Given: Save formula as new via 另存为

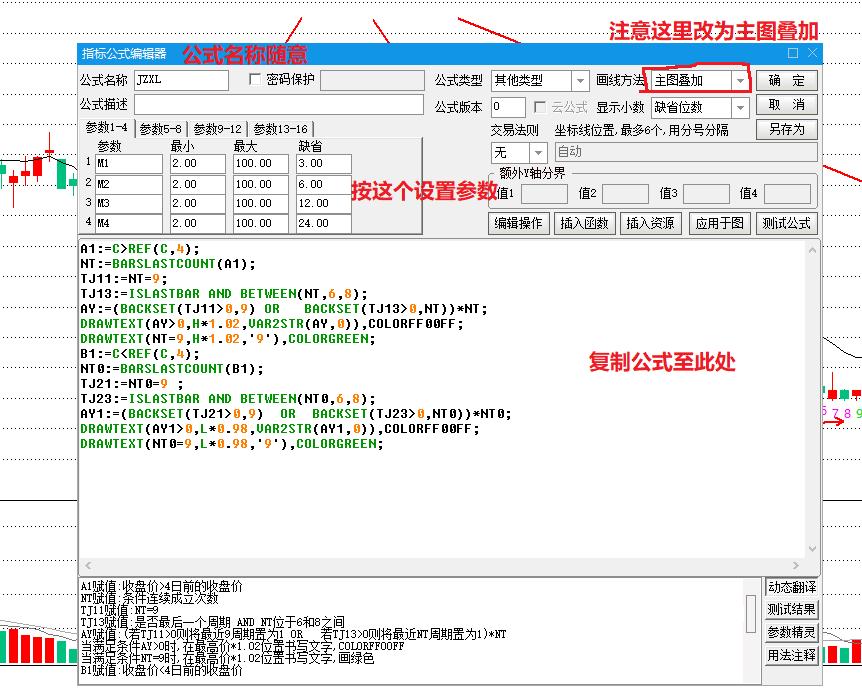Looking at the screenshot, I should pos(787,129).
